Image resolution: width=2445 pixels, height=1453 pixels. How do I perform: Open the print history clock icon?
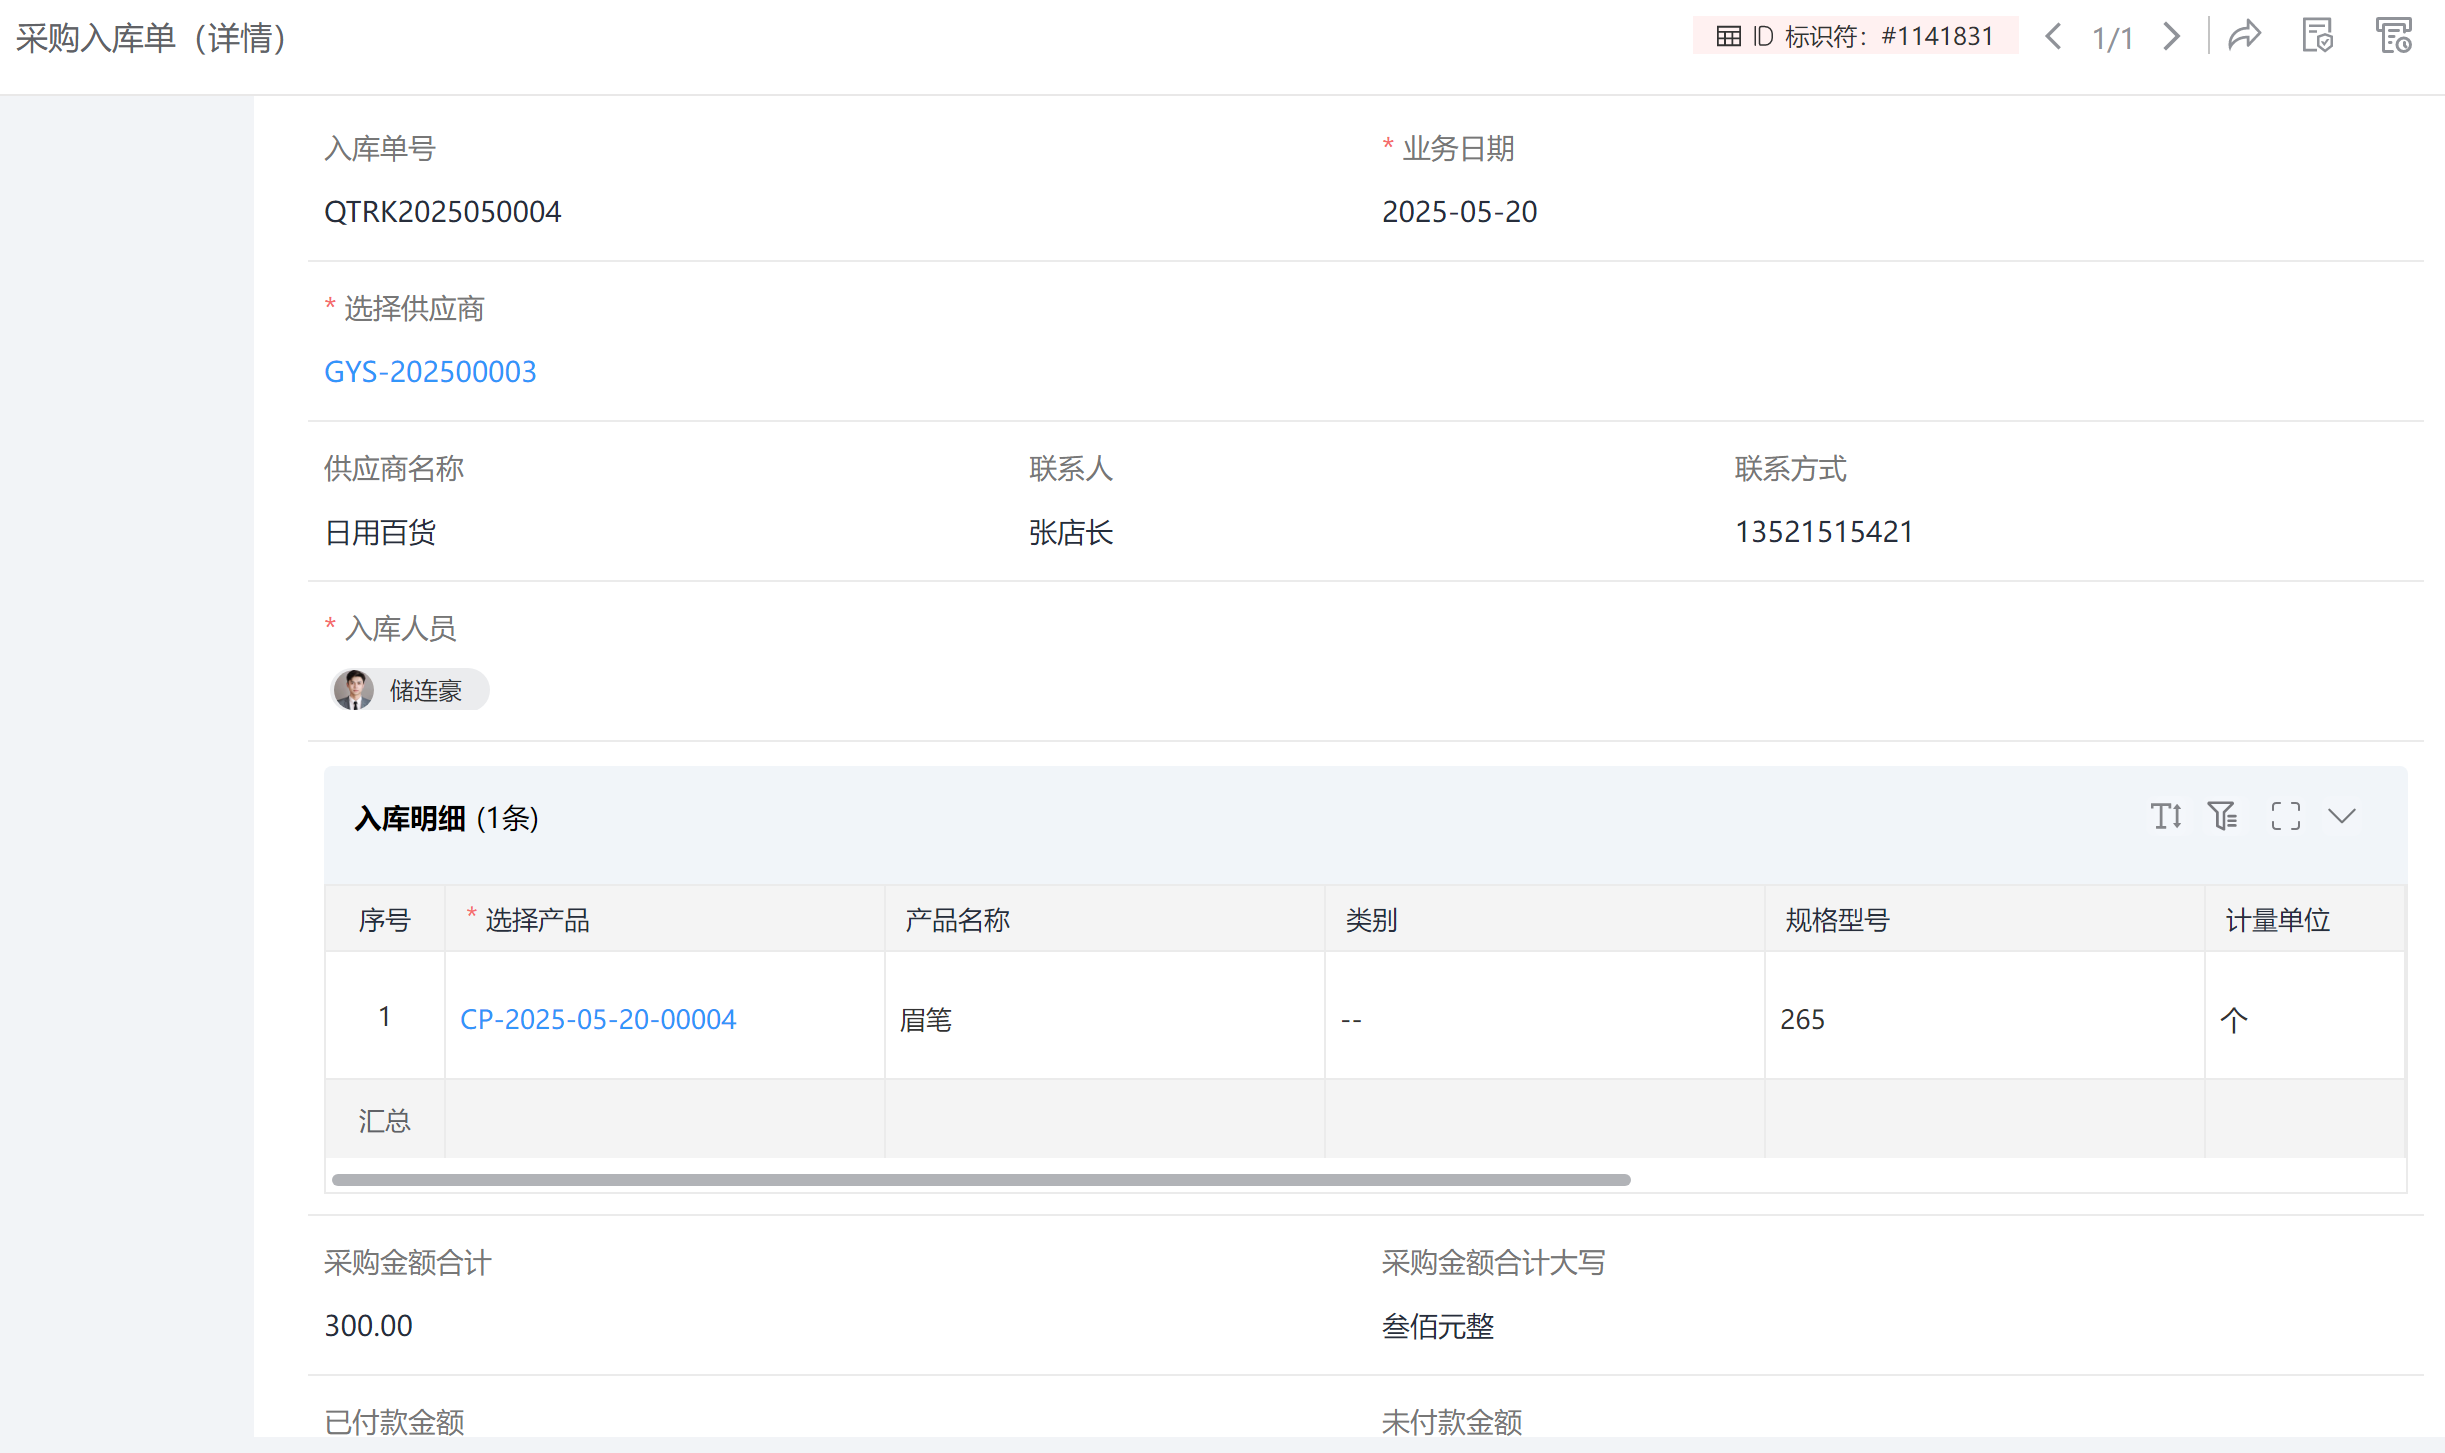pos(2394,37)
